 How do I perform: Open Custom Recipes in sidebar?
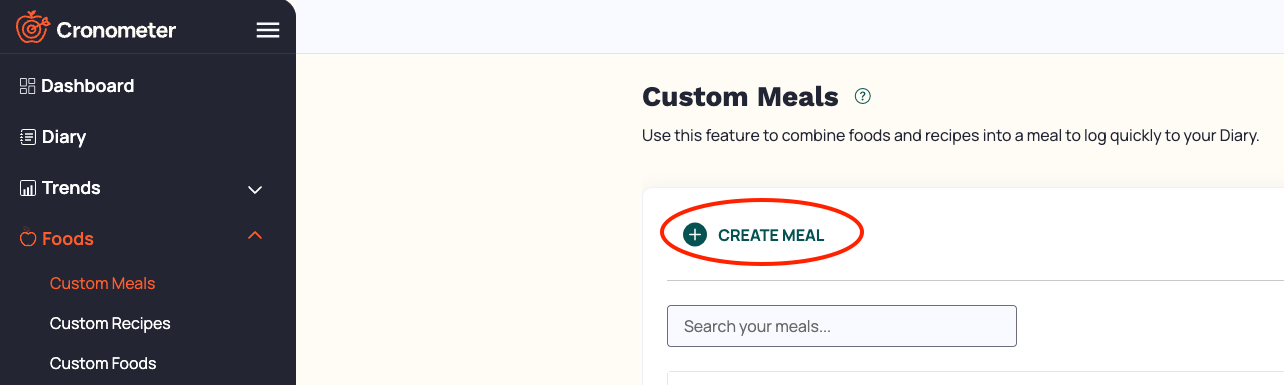tap(110, 323)
